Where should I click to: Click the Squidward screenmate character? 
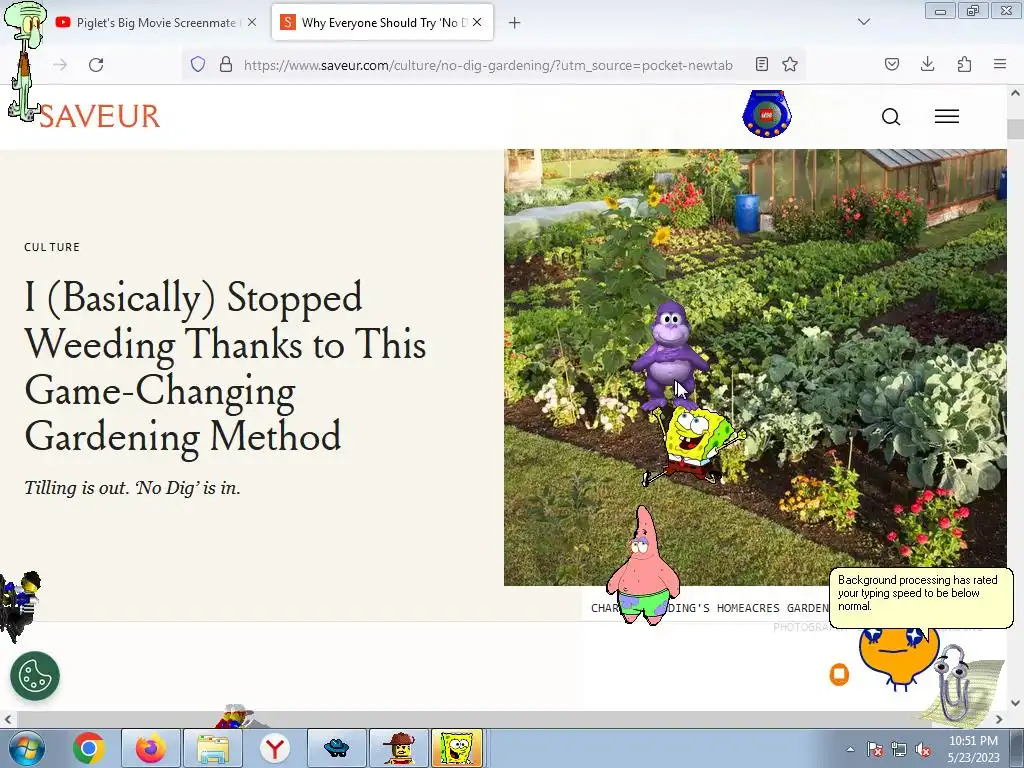(25, 60)
